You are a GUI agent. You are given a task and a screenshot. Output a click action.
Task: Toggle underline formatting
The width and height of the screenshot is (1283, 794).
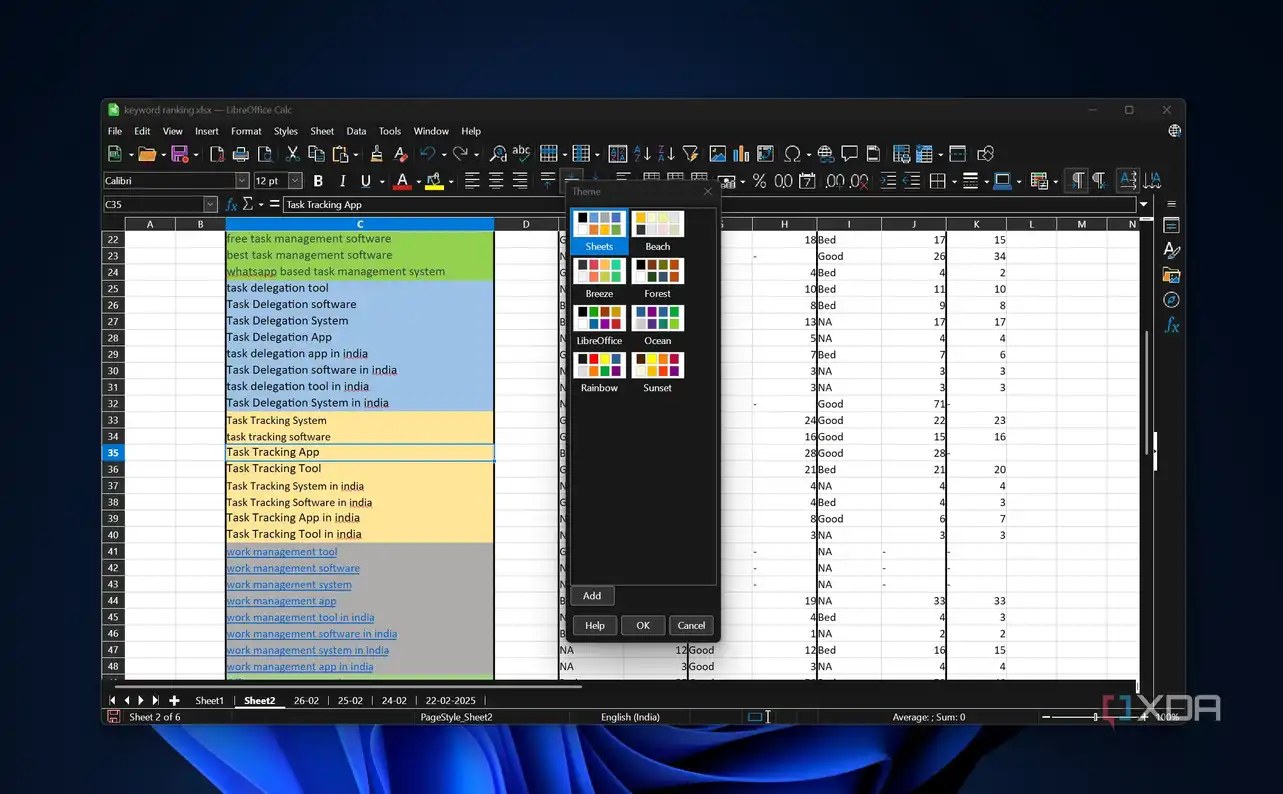point(366,181)
